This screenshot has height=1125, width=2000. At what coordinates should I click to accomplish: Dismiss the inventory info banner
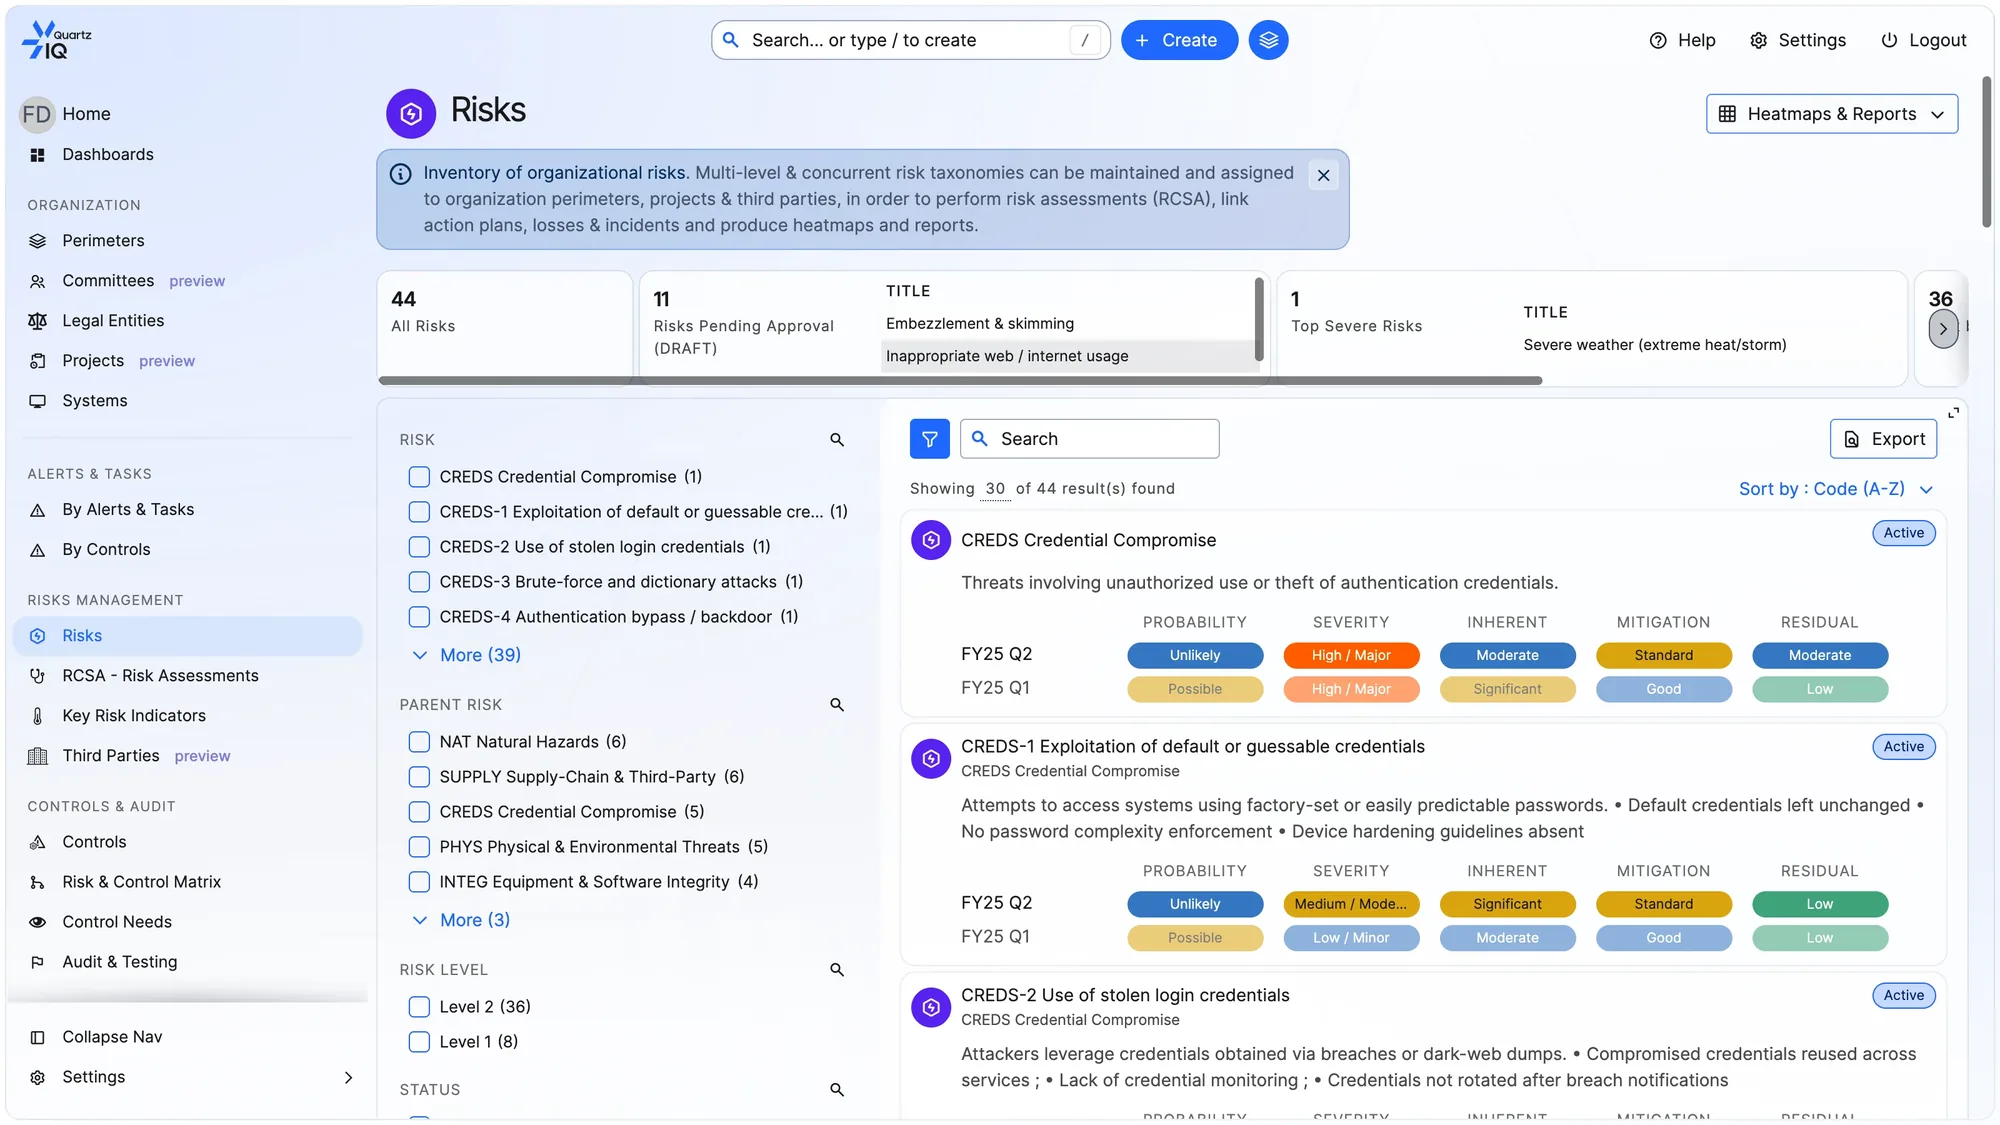click(x=1323, y=175)
